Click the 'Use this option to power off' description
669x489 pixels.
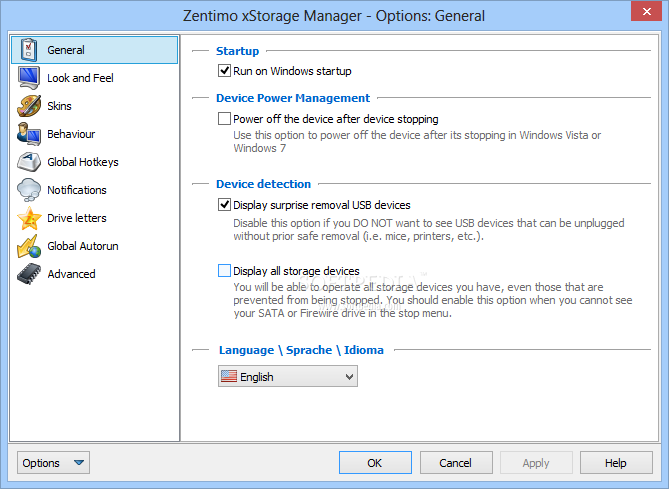pyautogui.click(x=417, y=142)
